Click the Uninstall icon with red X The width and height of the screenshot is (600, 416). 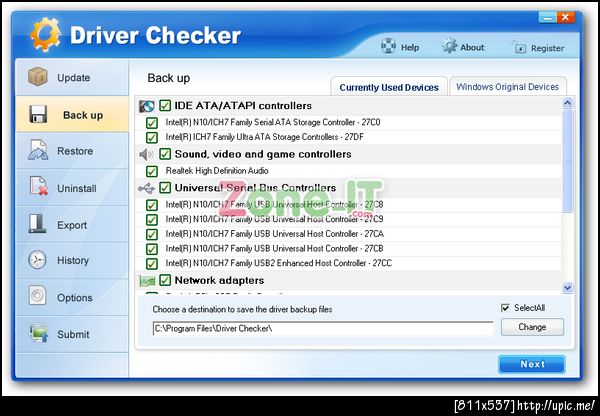[38, 186]
